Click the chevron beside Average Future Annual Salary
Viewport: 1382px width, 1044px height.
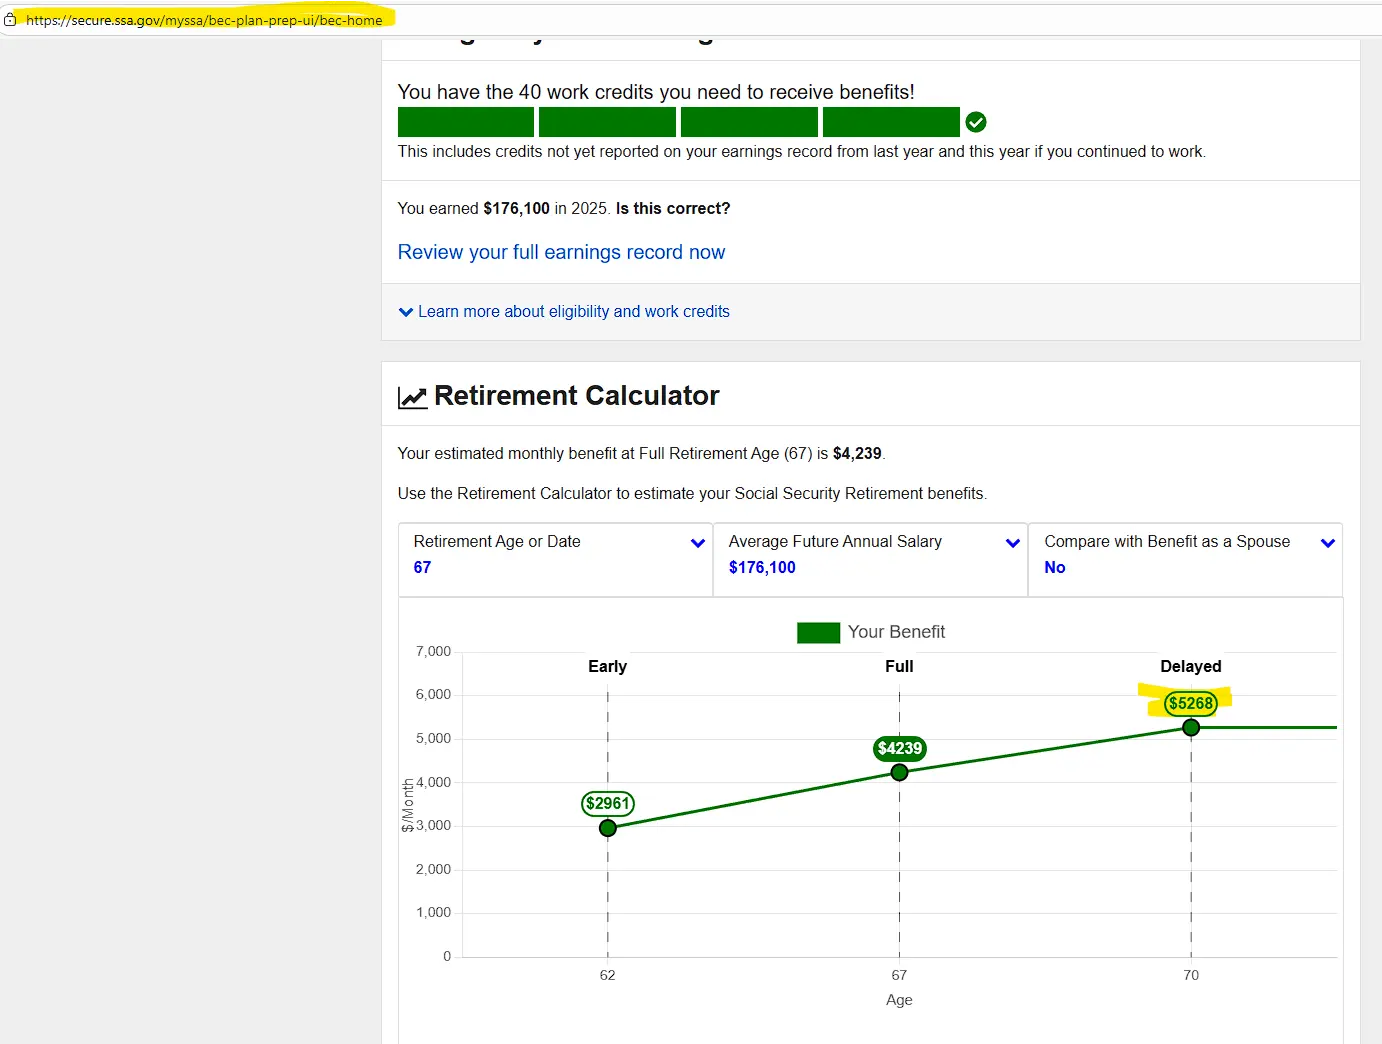coord(1013,543)
